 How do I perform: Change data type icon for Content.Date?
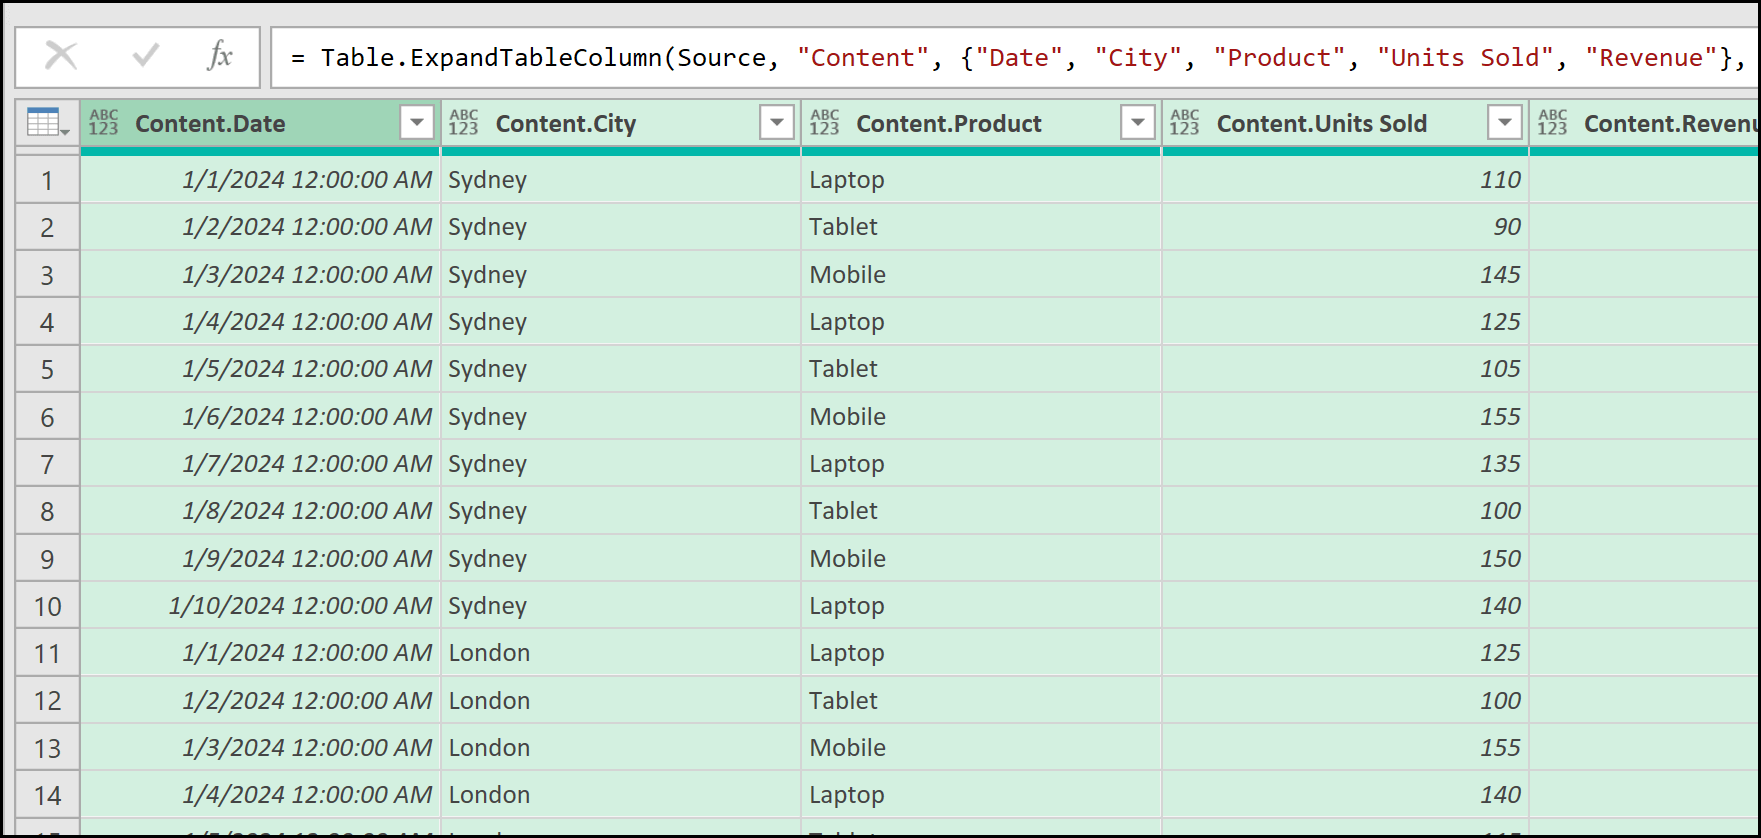[x=104, y=123]
